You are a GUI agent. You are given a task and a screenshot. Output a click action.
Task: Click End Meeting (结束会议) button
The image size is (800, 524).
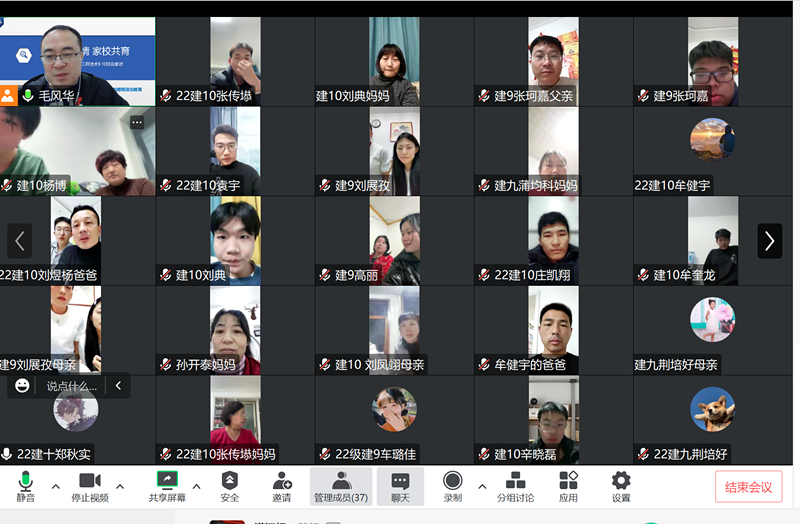pyautogui.click(x=748, y=487)
